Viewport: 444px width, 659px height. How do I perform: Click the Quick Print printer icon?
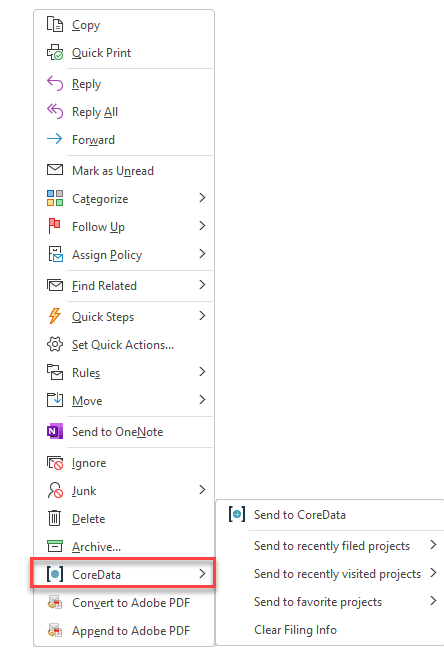point(55,53)
